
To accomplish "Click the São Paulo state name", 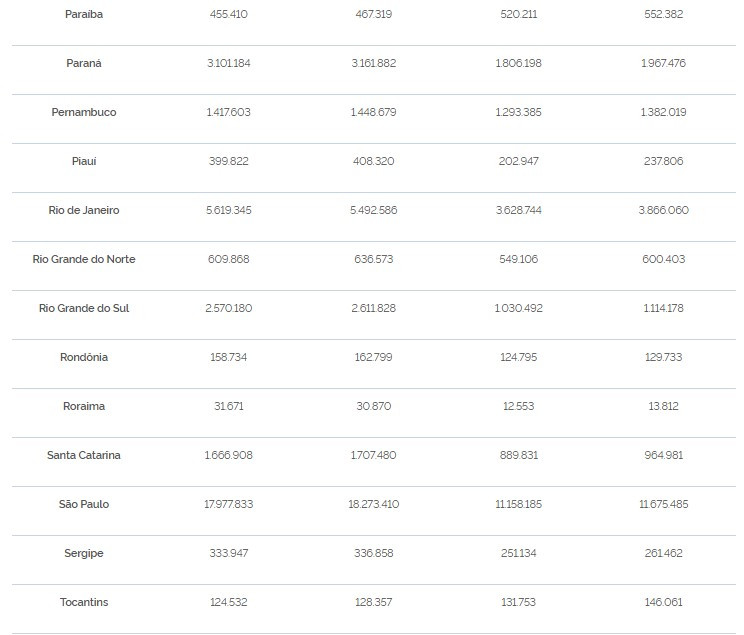I will (x=84, y=504).
